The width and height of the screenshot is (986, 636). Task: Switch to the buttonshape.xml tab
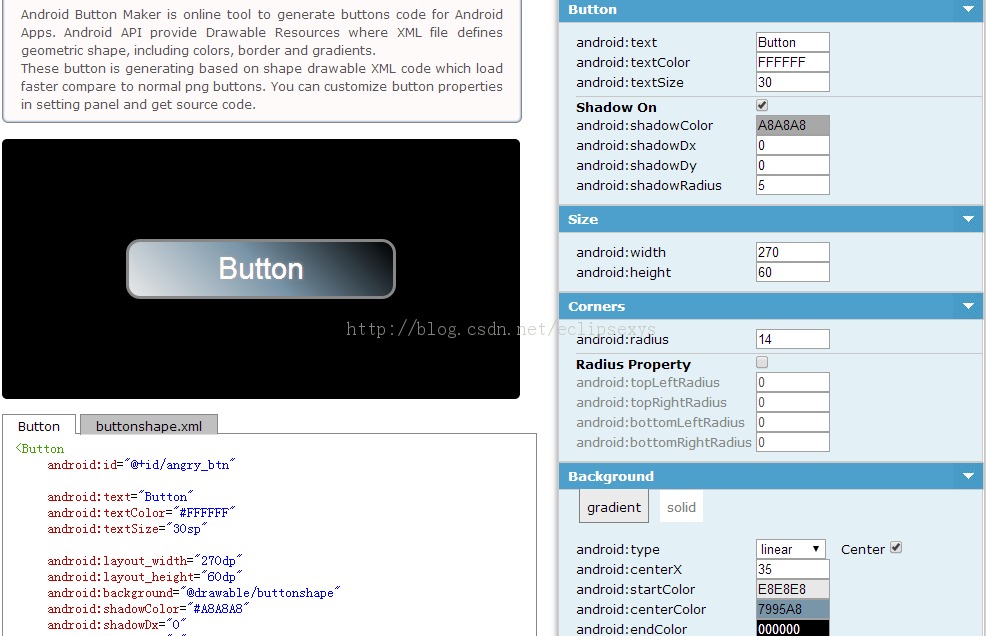(x=149, y=426)
